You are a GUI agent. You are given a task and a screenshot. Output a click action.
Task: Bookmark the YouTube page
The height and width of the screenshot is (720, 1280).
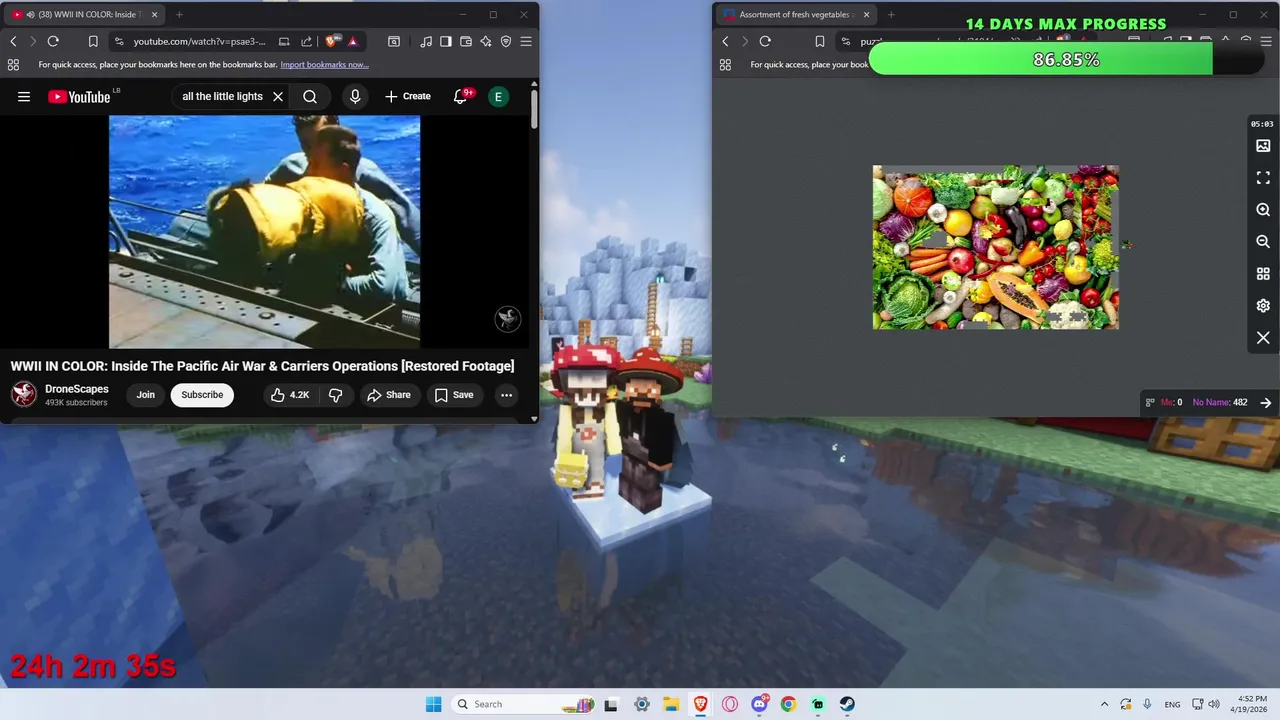pyautogui.click(x=93, y=41)
